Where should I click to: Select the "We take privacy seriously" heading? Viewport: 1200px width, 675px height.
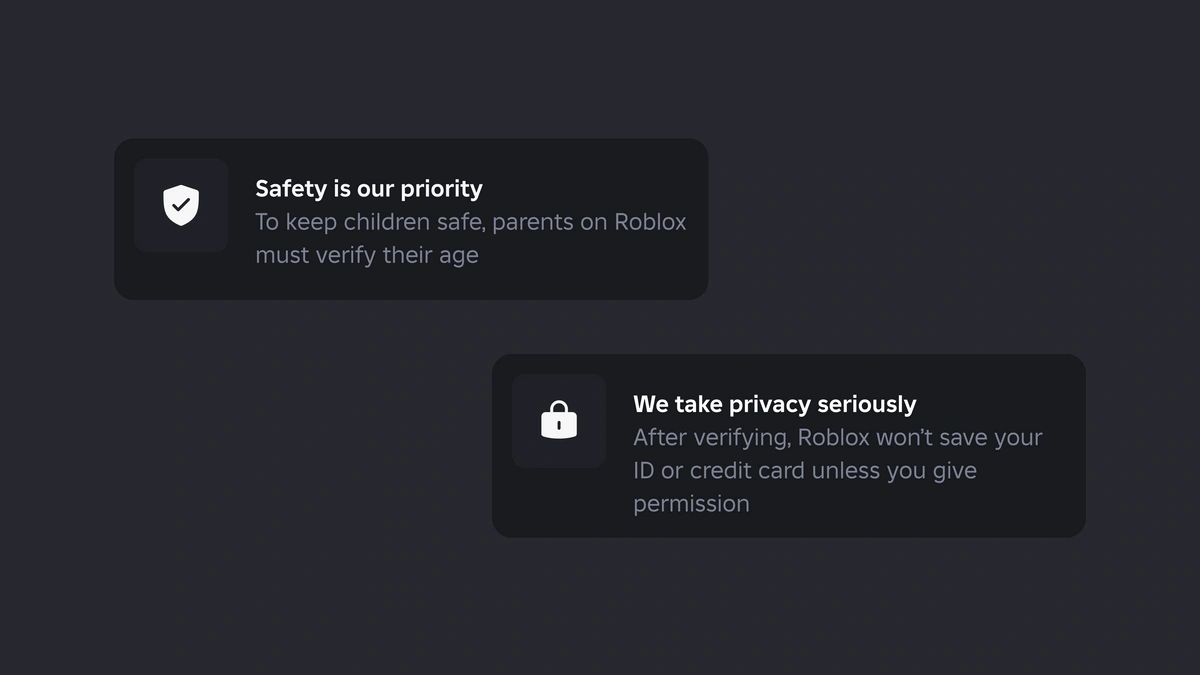coord(775,405)
